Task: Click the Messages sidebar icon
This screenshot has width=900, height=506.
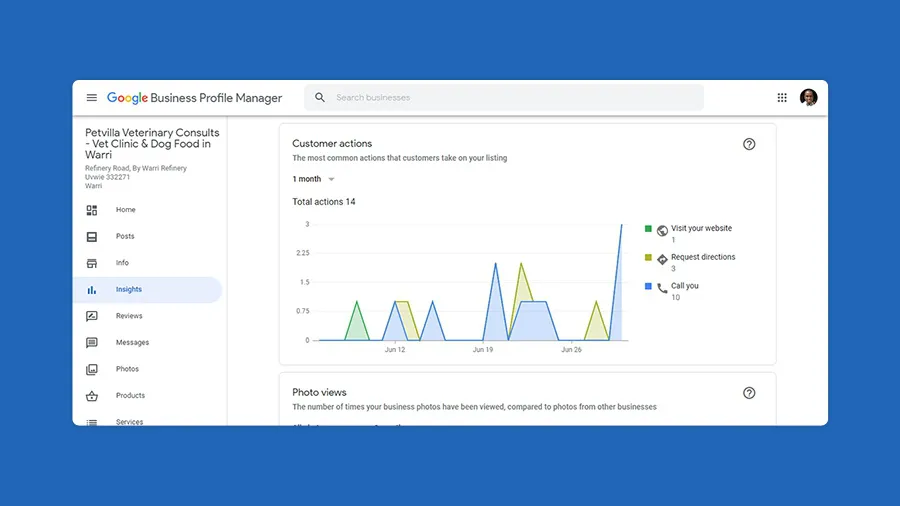Action: pos(92,342)
